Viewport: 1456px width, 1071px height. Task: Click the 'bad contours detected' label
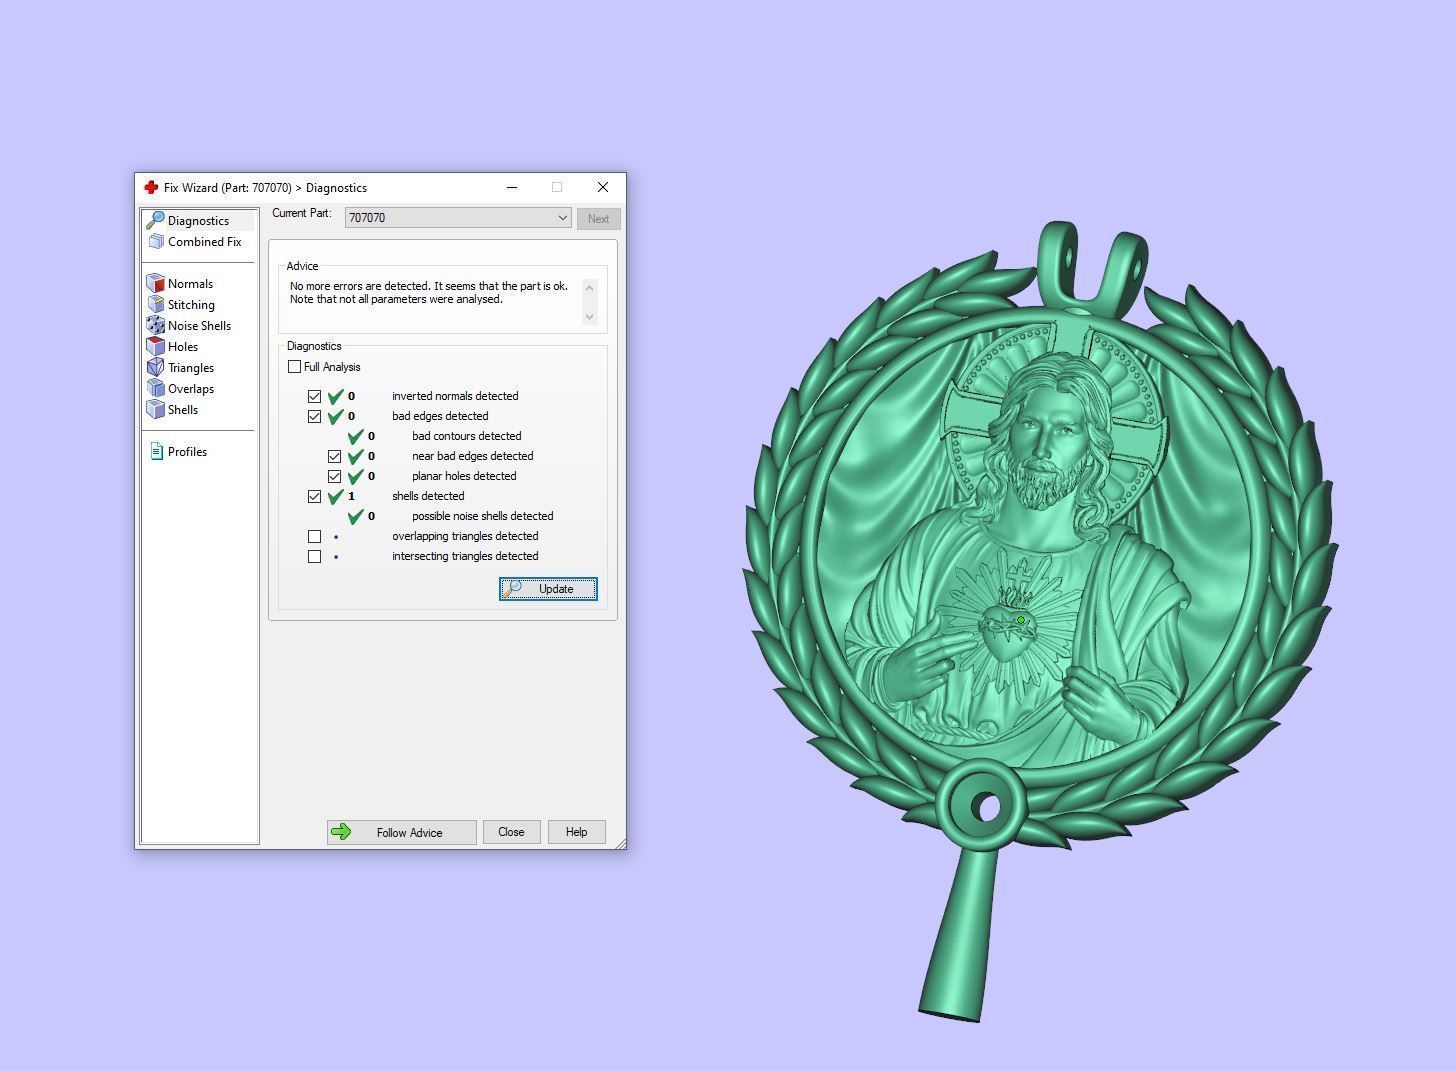coord(466,436)
